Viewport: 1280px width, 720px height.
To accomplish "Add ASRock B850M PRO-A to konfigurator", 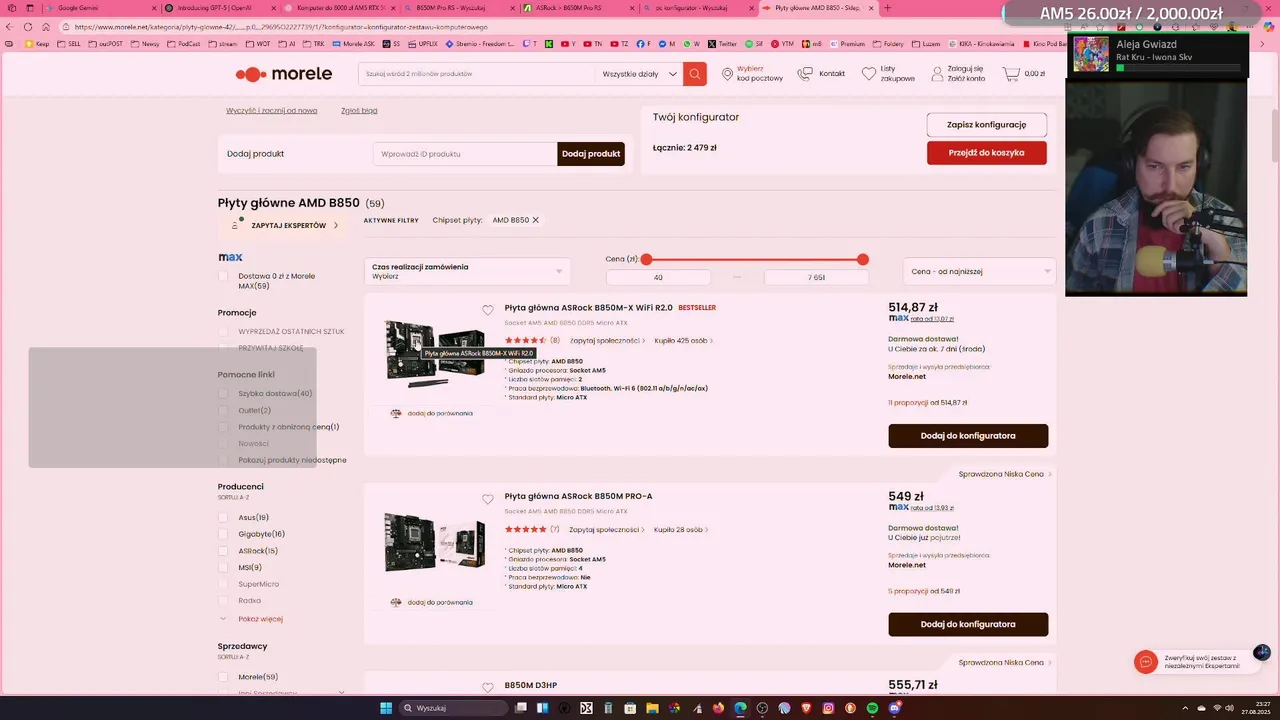I will pyautogui.click(x=968, y=624).
